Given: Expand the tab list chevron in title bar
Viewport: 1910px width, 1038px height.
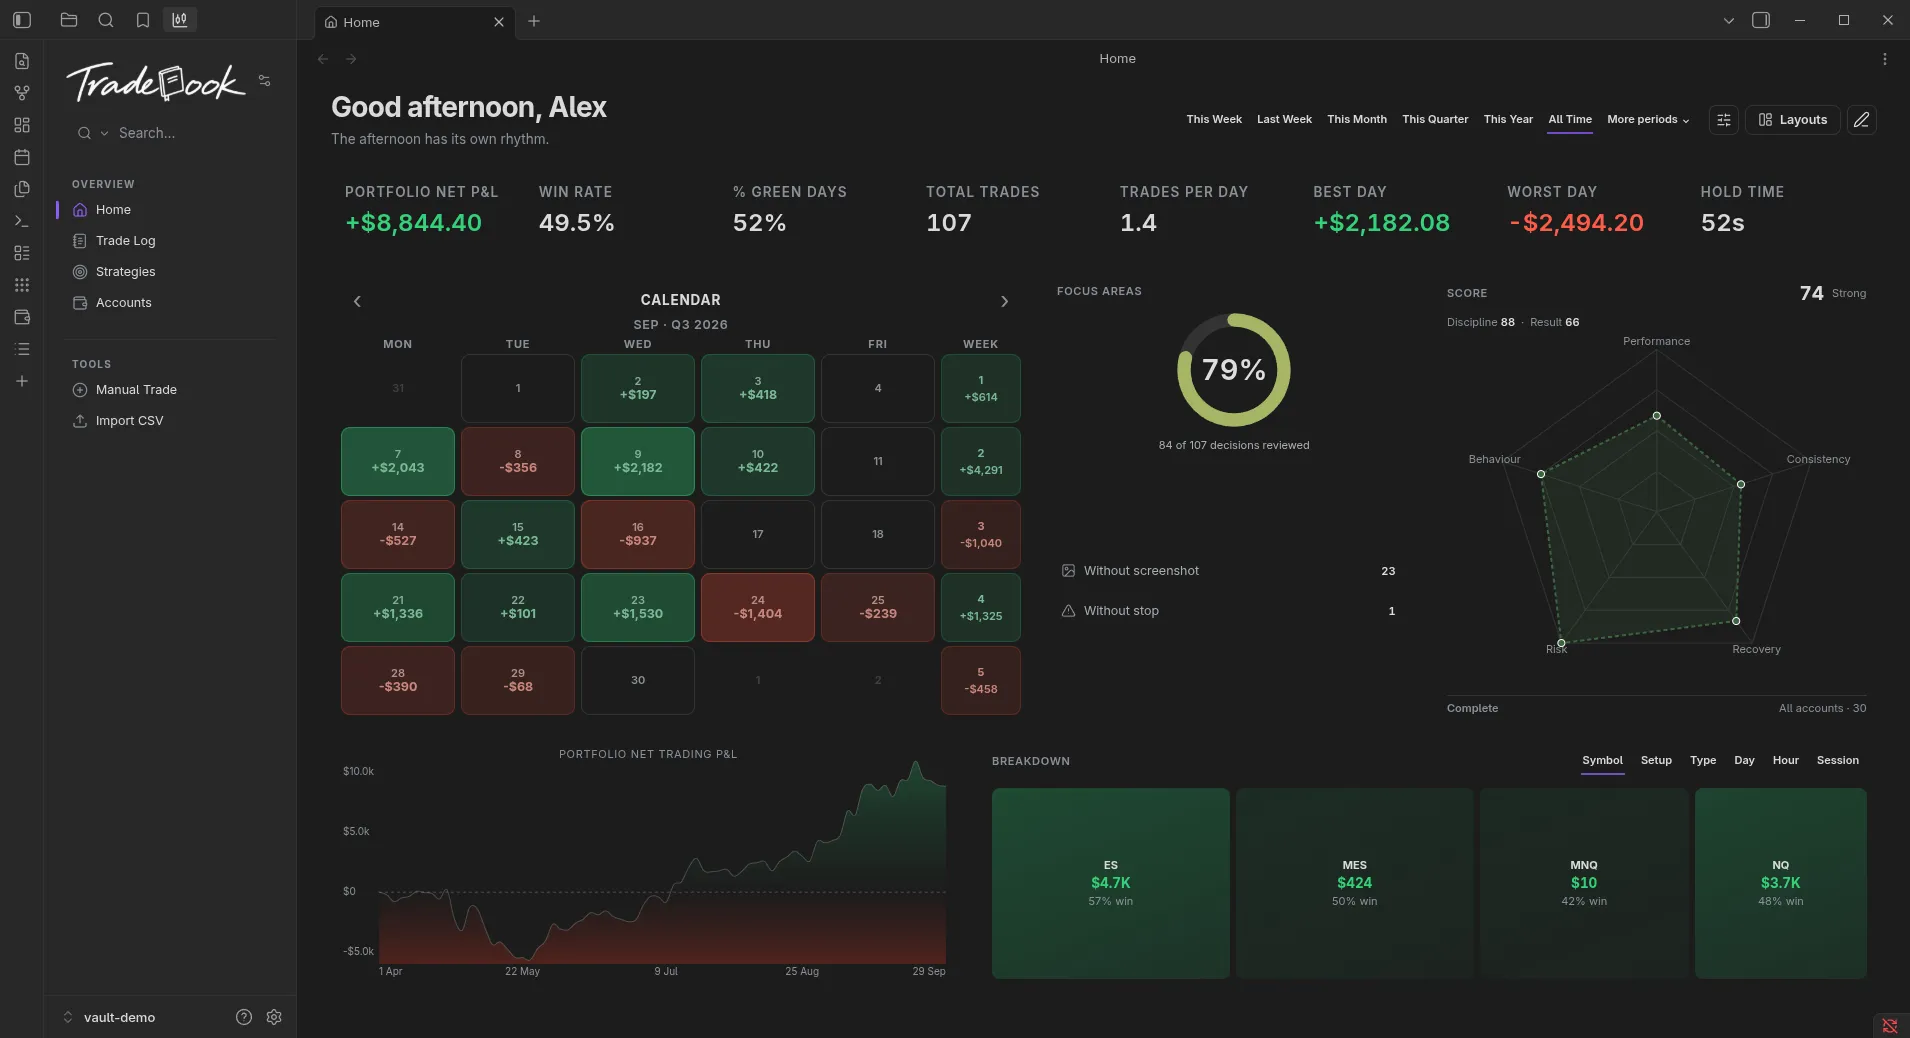Looking at the screenshot, I should click(x=1729, y=20).
